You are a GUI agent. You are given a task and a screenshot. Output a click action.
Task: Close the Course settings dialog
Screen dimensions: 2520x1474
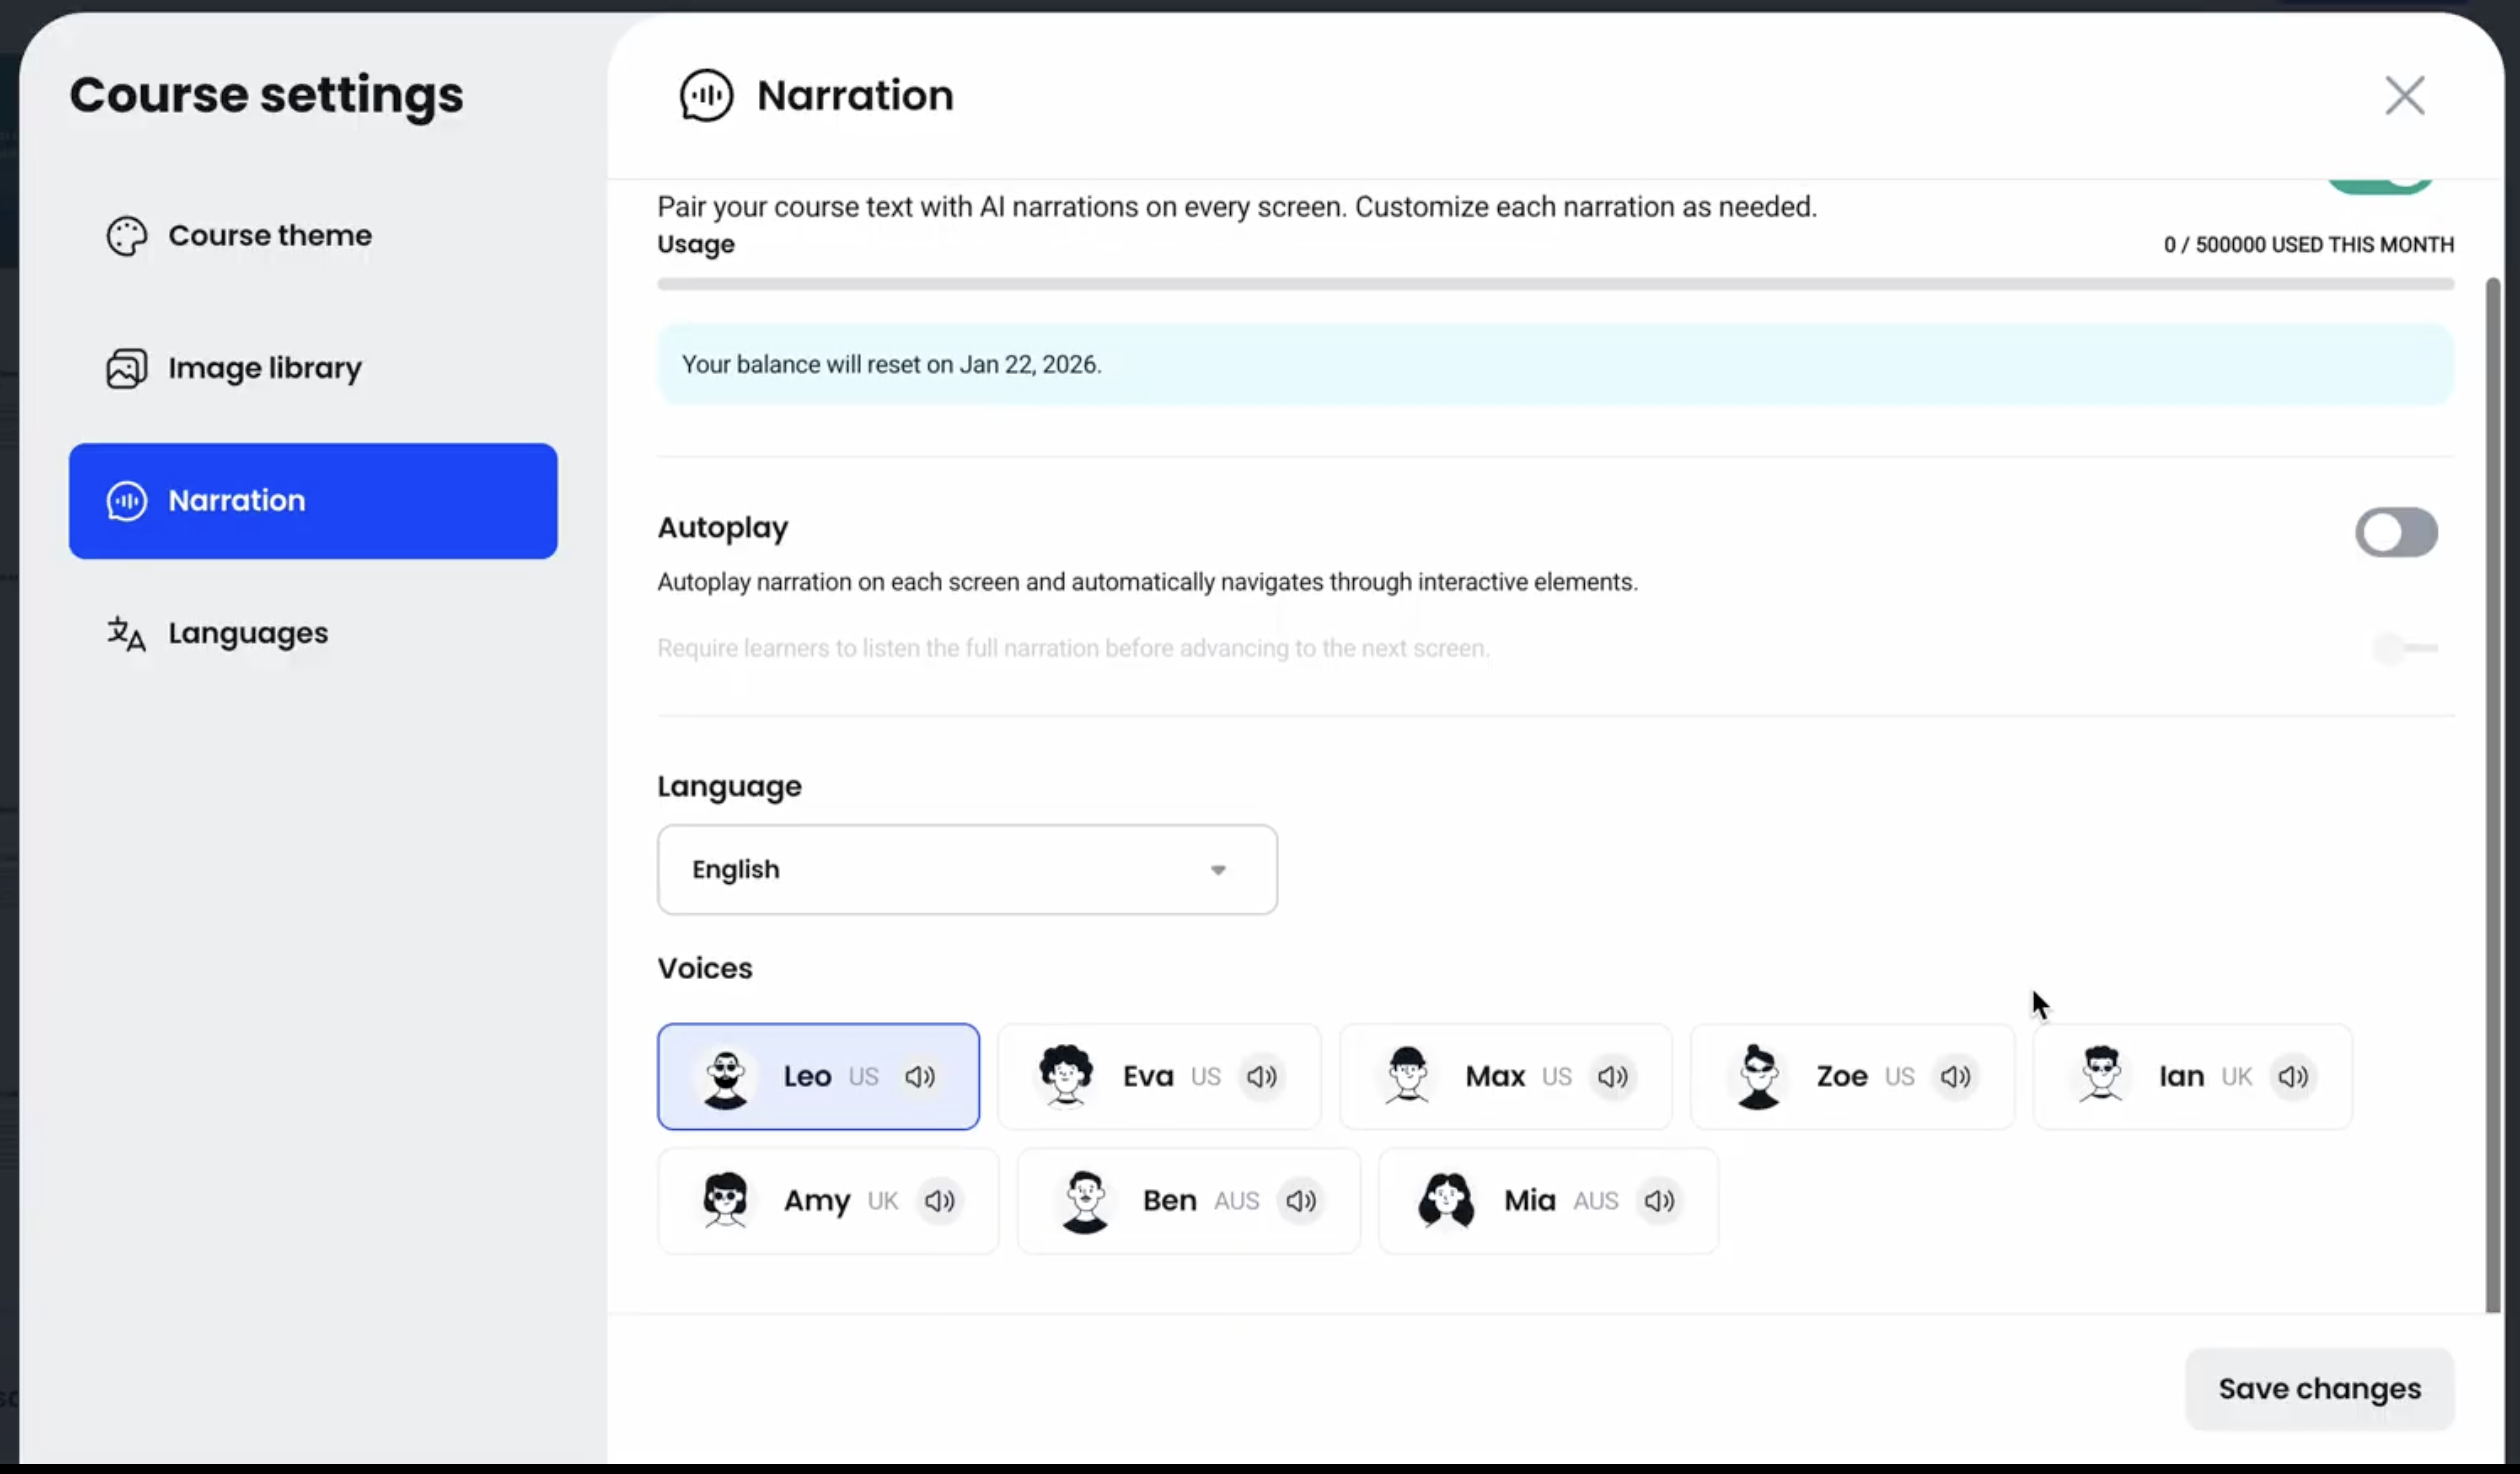click(2405, 96)
